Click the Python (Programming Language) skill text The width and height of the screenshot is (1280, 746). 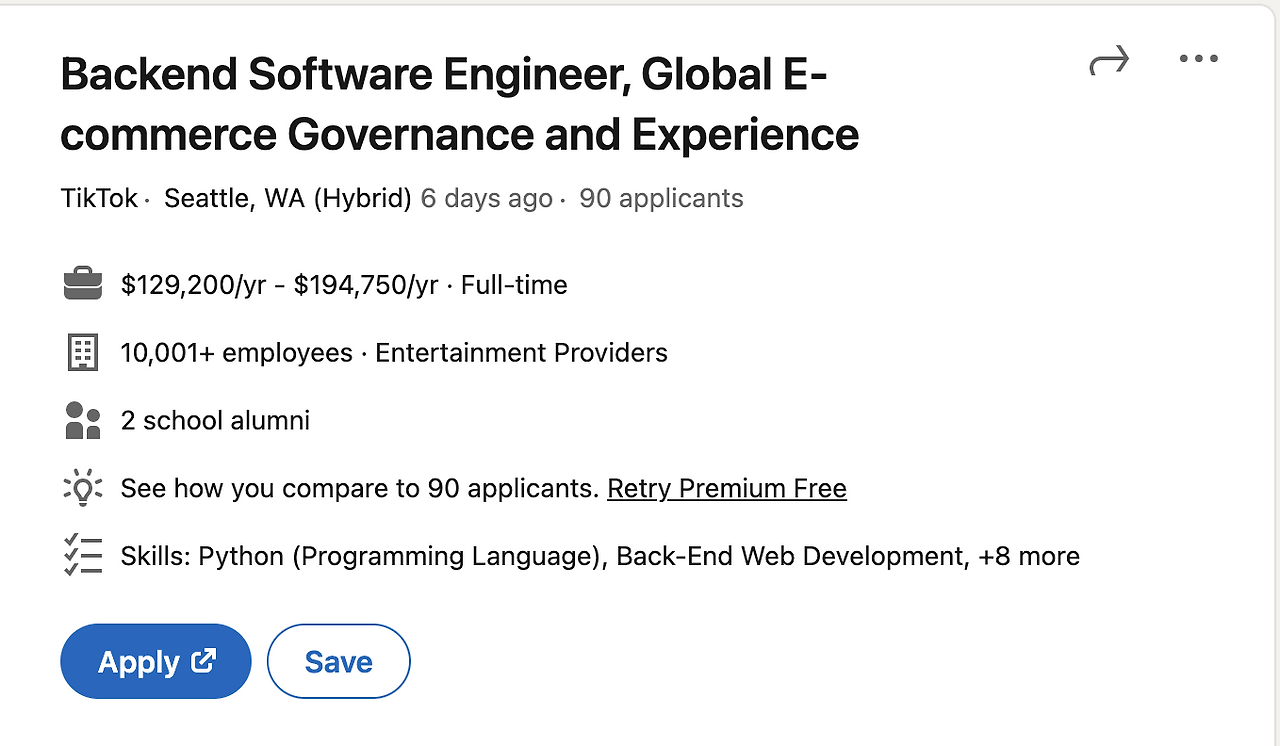[x=403, y=556]
